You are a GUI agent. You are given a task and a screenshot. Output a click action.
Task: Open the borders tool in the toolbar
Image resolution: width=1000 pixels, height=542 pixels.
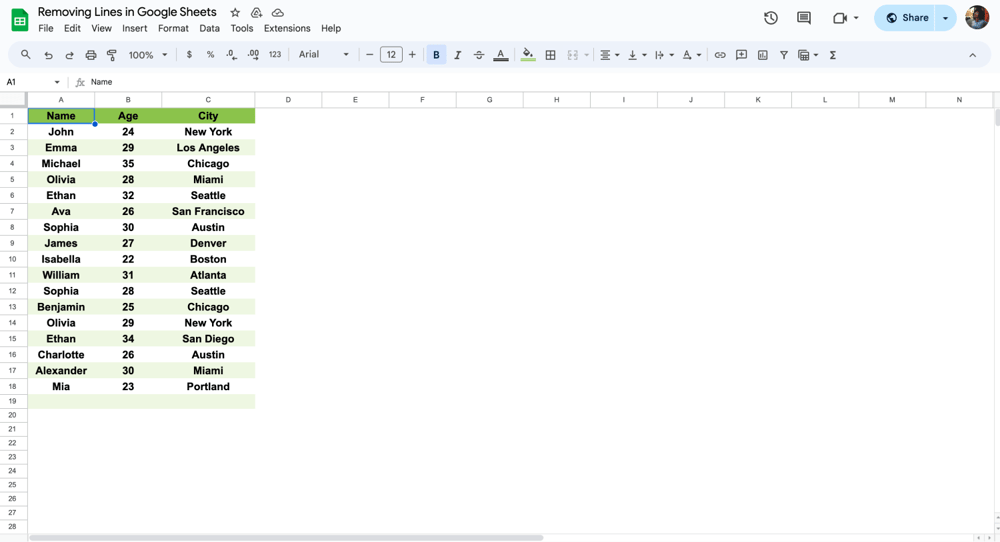(x=550, y=55)
